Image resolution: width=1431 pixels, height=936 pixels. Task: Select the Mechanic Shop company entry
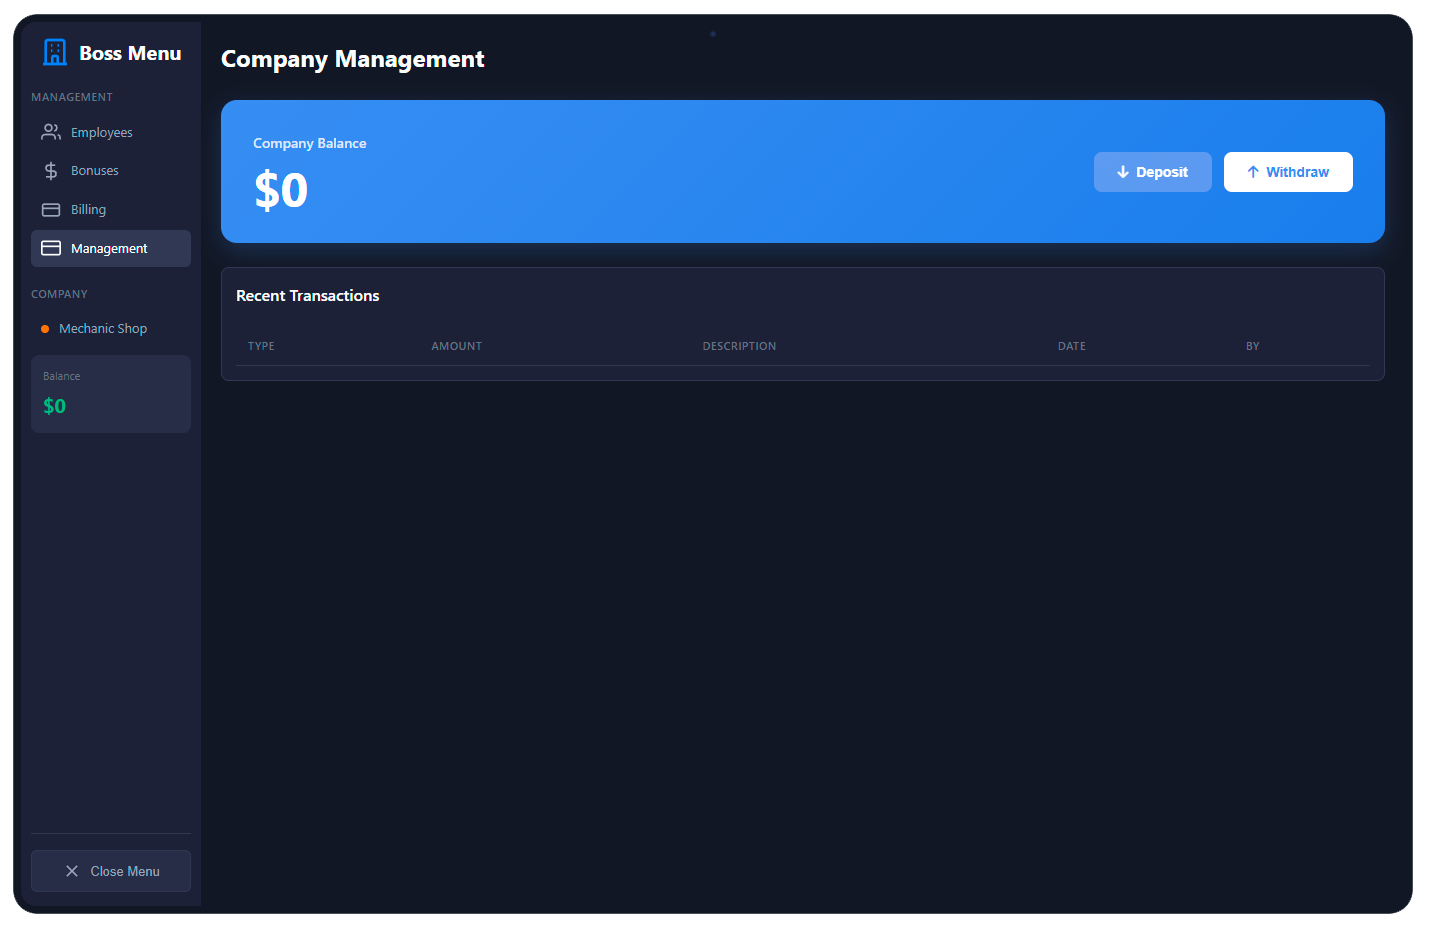pyautogui.click(x=104, y=328)
